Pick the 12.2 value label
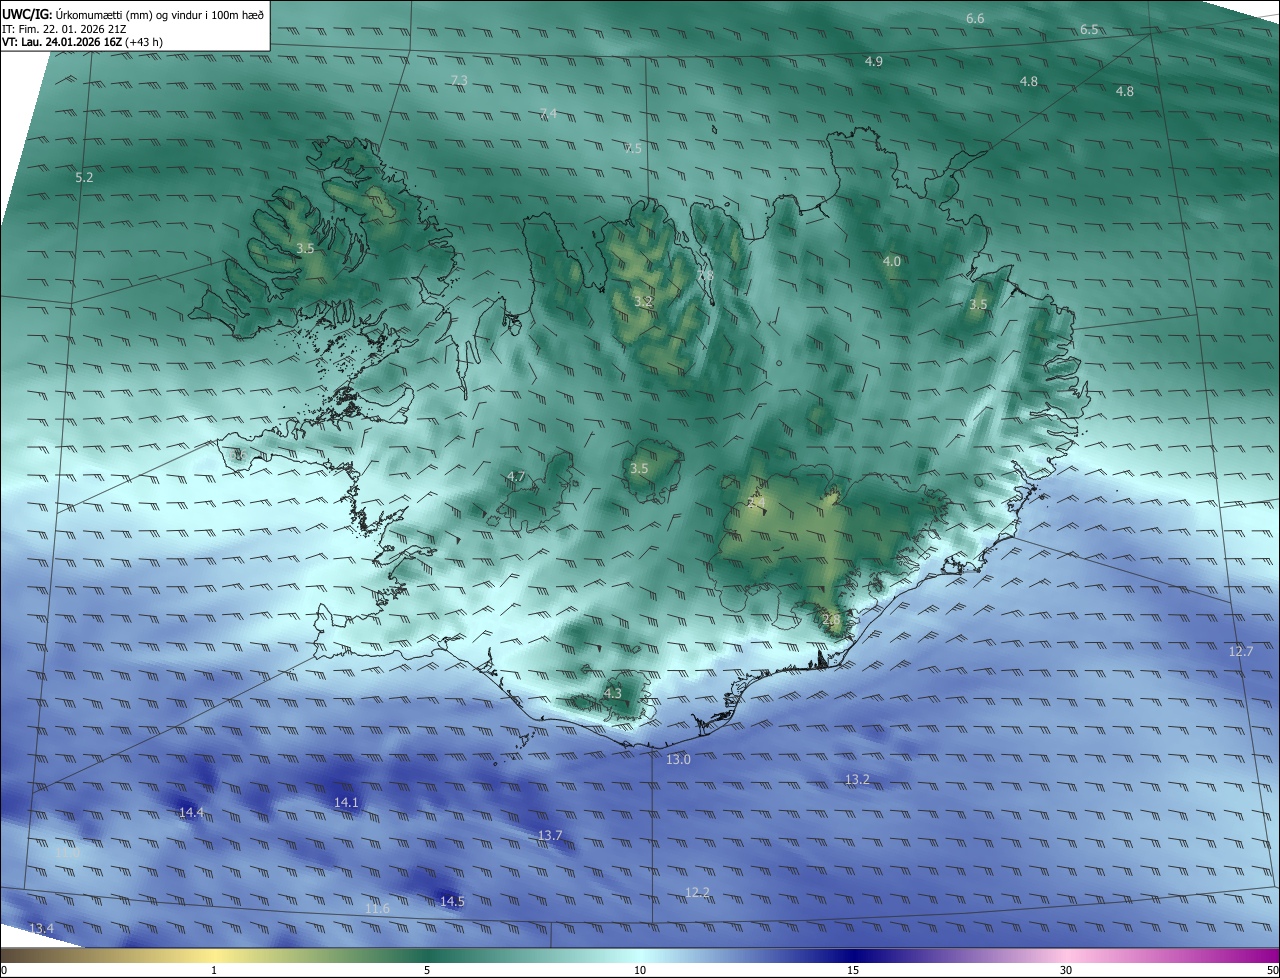 coord(697,893)
